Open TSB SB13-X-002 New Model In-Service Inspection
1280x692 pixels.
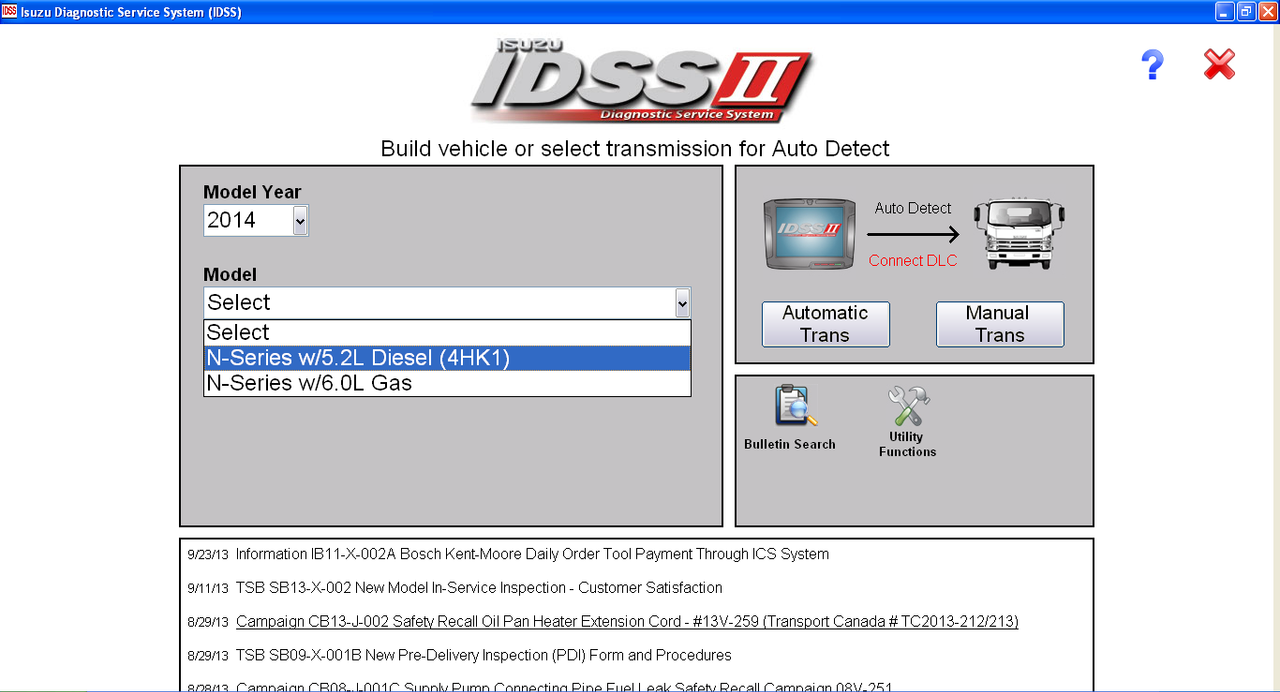(479, 587)
